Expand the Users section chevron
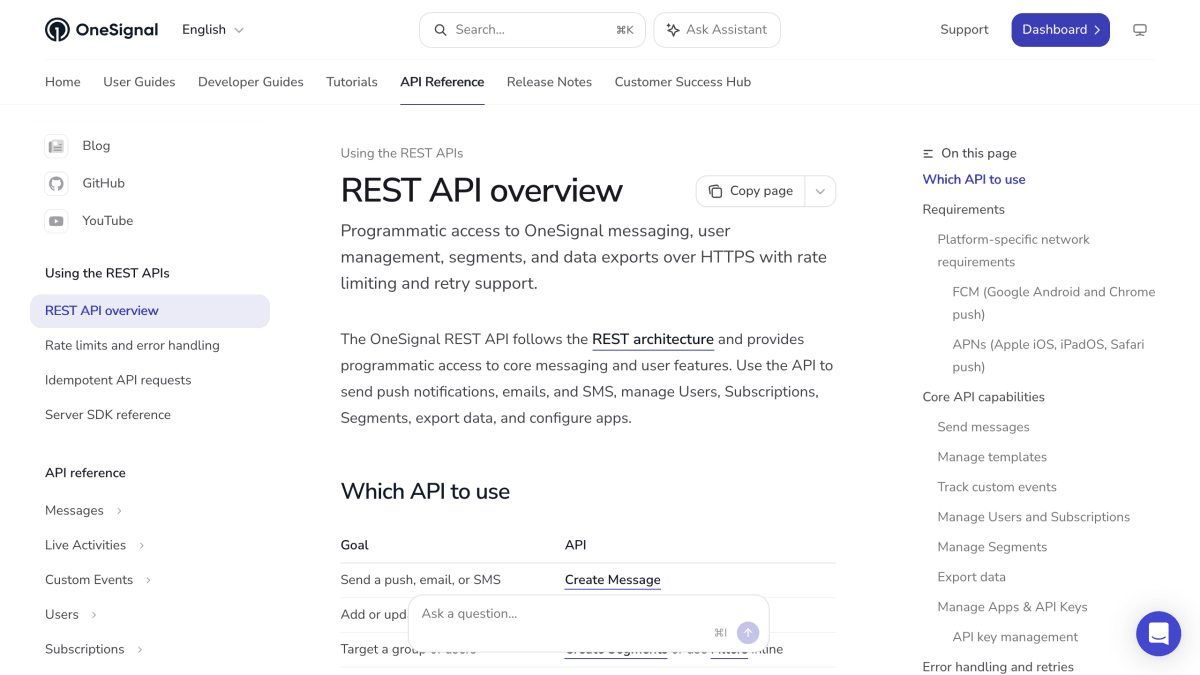1200x675 pixels. pyautogui.click(x=94, y=615)
